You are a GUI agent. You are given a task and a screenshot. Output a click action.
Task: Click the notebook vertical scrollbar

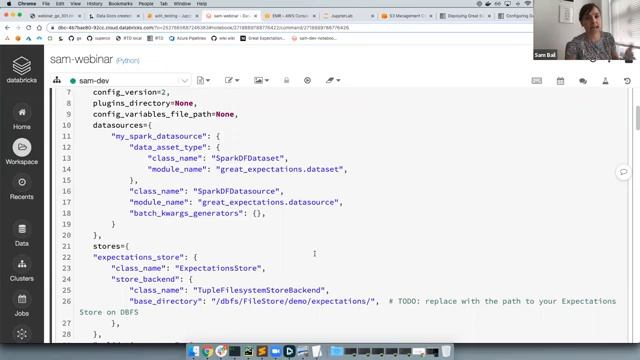click(637, 118)
